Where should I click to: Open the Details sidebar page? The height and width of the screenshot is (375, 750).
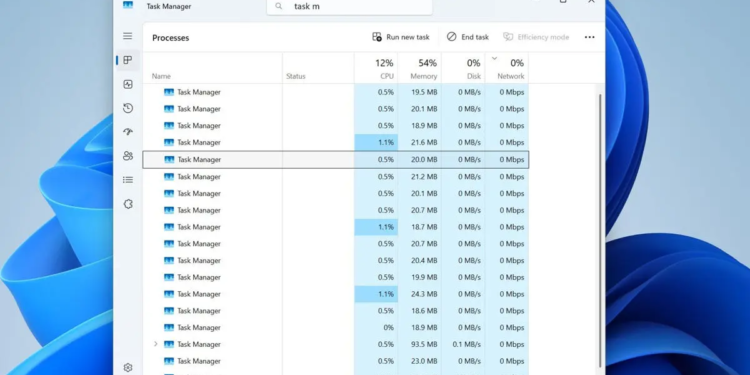point(127,180)
